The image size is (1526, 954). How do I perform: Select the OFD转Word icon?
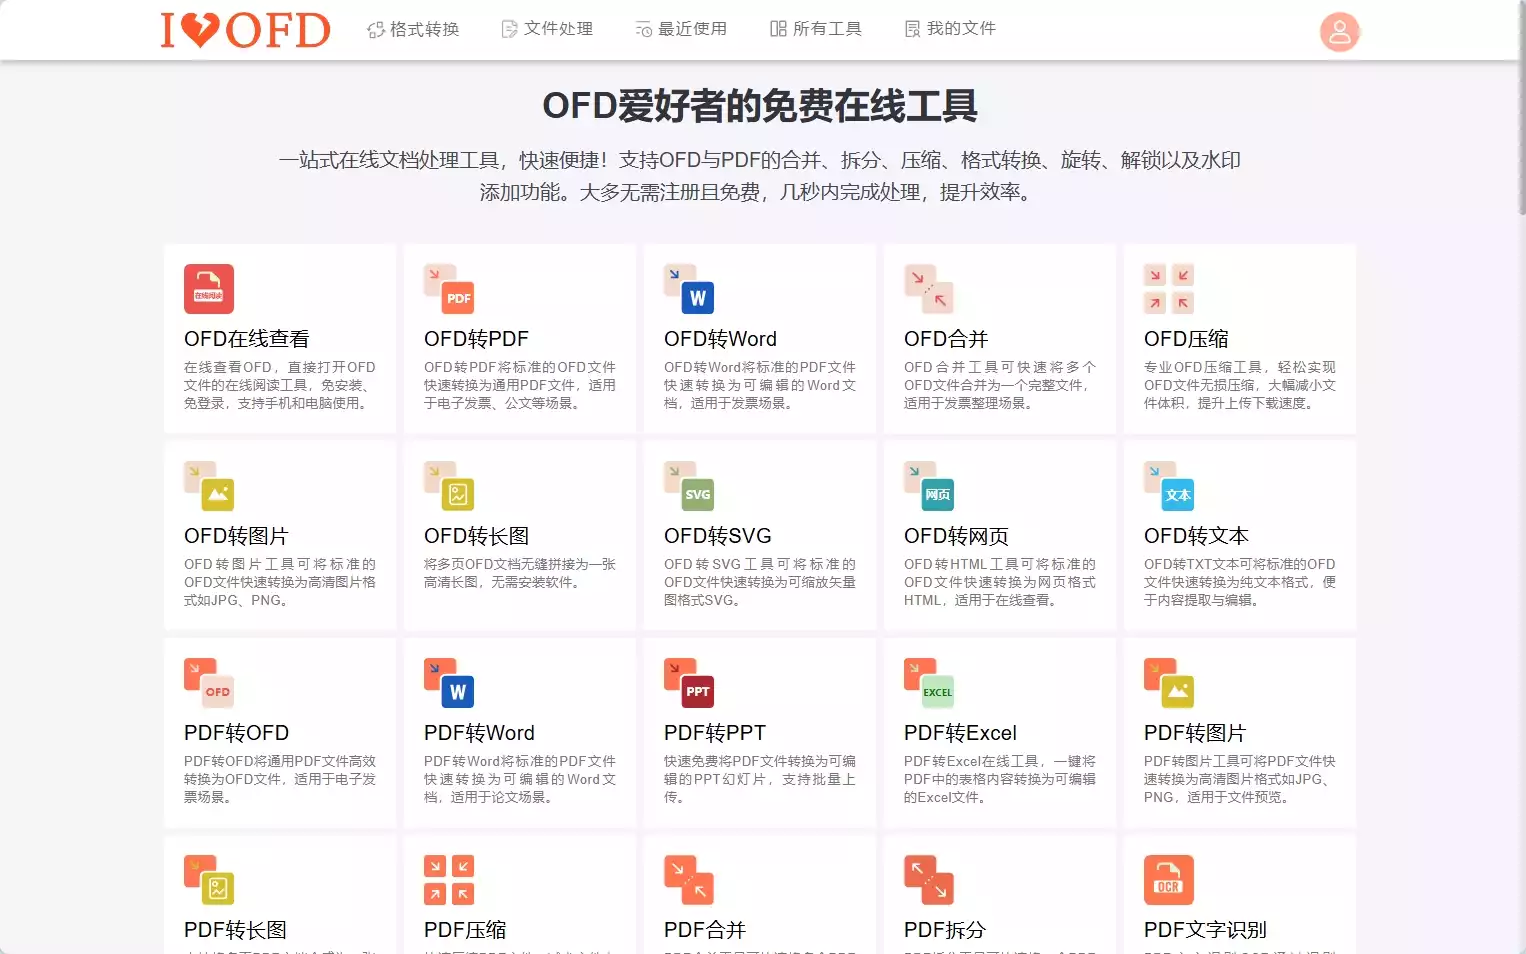click(x=689, y=289)
